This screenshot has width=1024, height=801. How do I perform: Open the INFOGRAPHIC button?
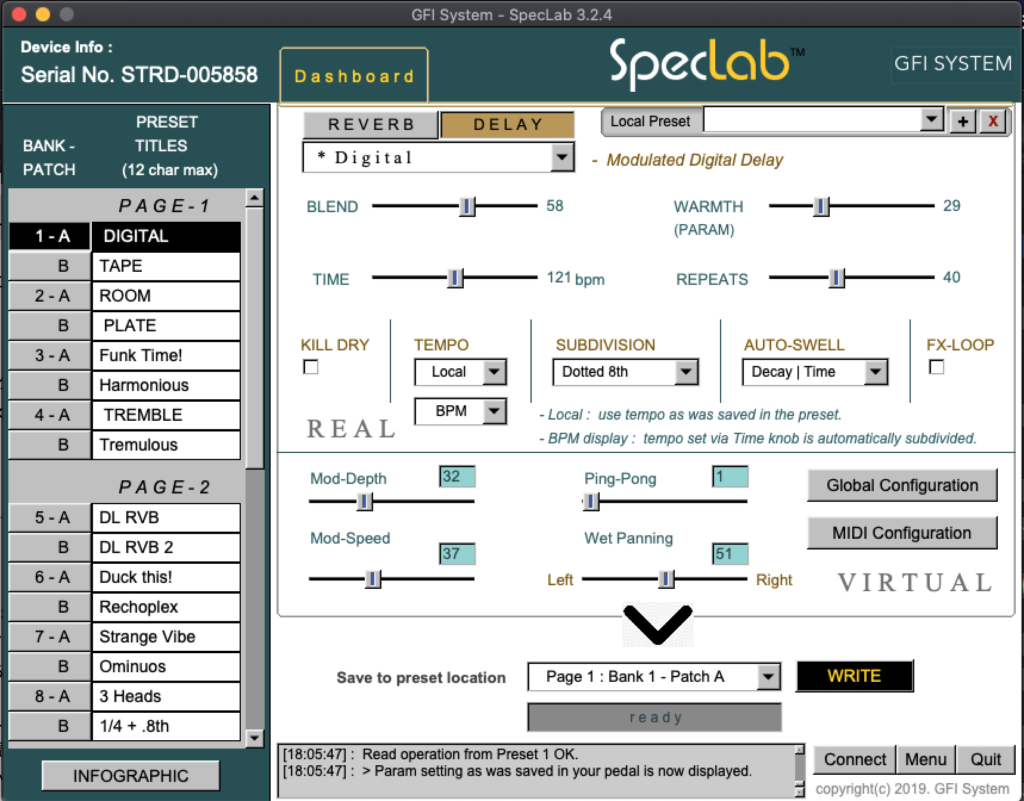[130, 776]
